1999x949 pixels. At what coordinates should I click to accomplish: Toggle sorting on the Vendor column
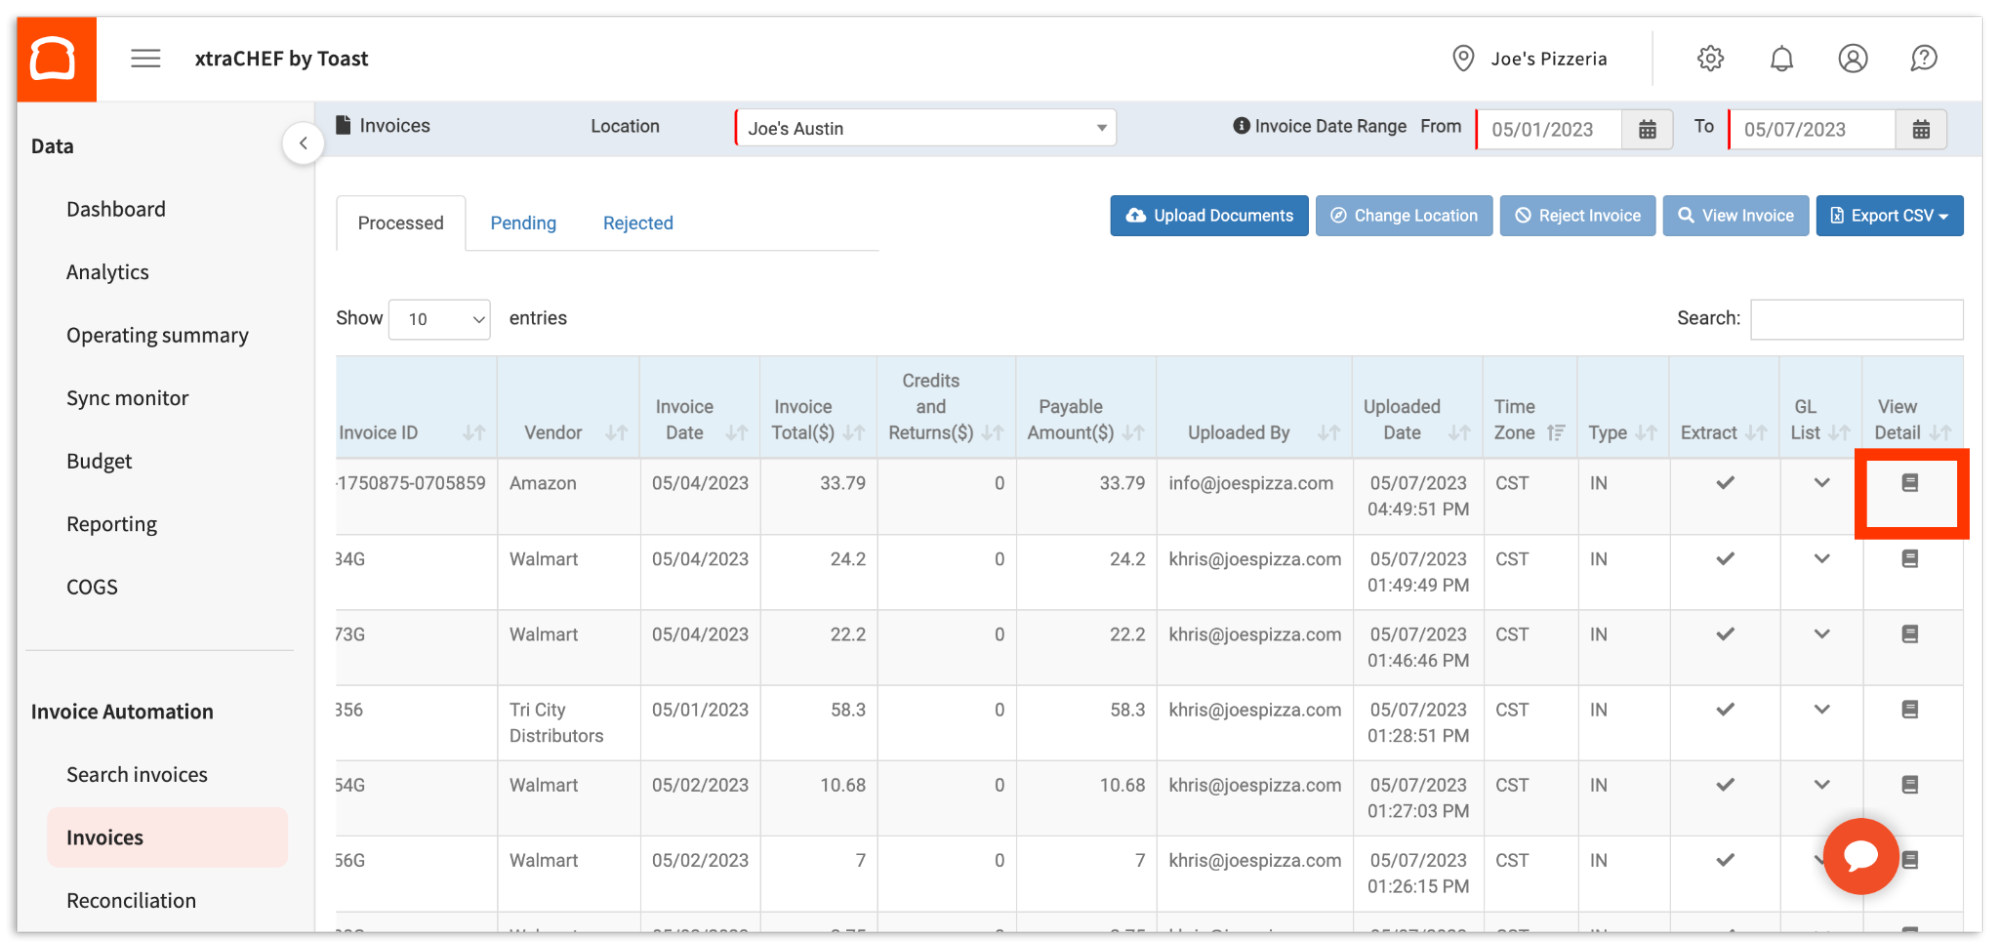[615, 433]
